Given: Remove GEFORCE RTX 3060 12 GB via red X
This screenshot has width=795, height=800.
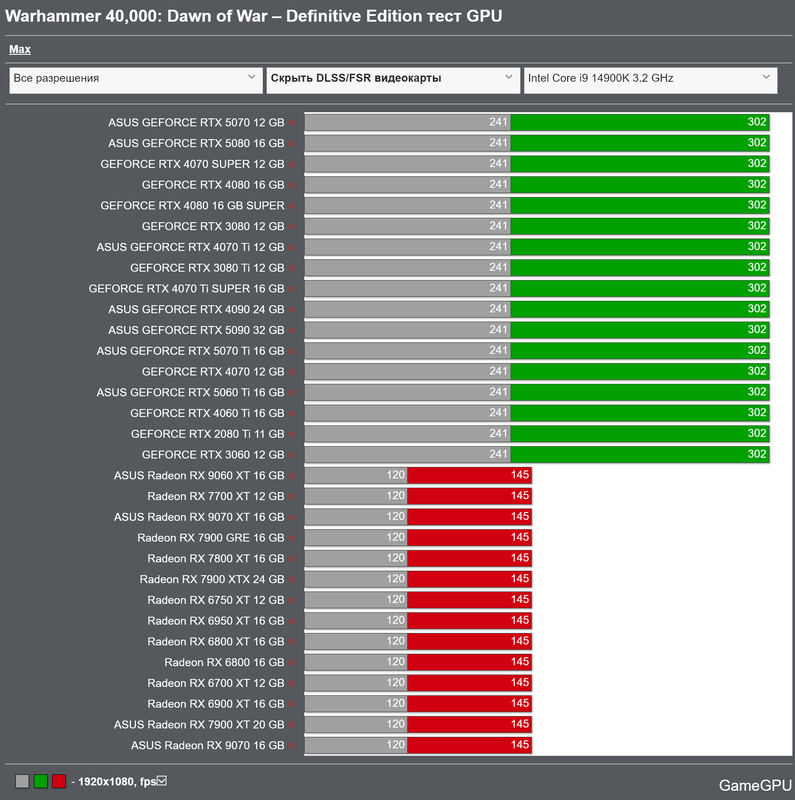Looking at the screenshot, I should [x=291, y=455].
